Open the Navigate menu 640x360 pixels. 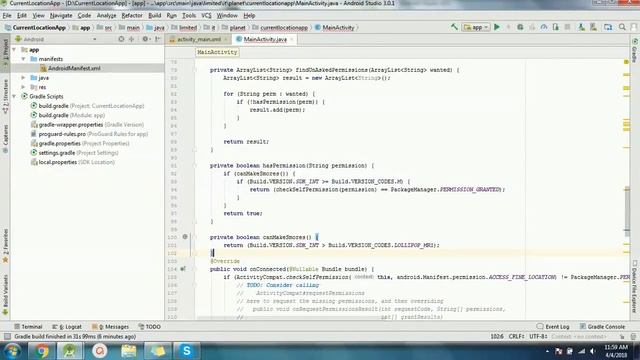[x=61, y=16]
